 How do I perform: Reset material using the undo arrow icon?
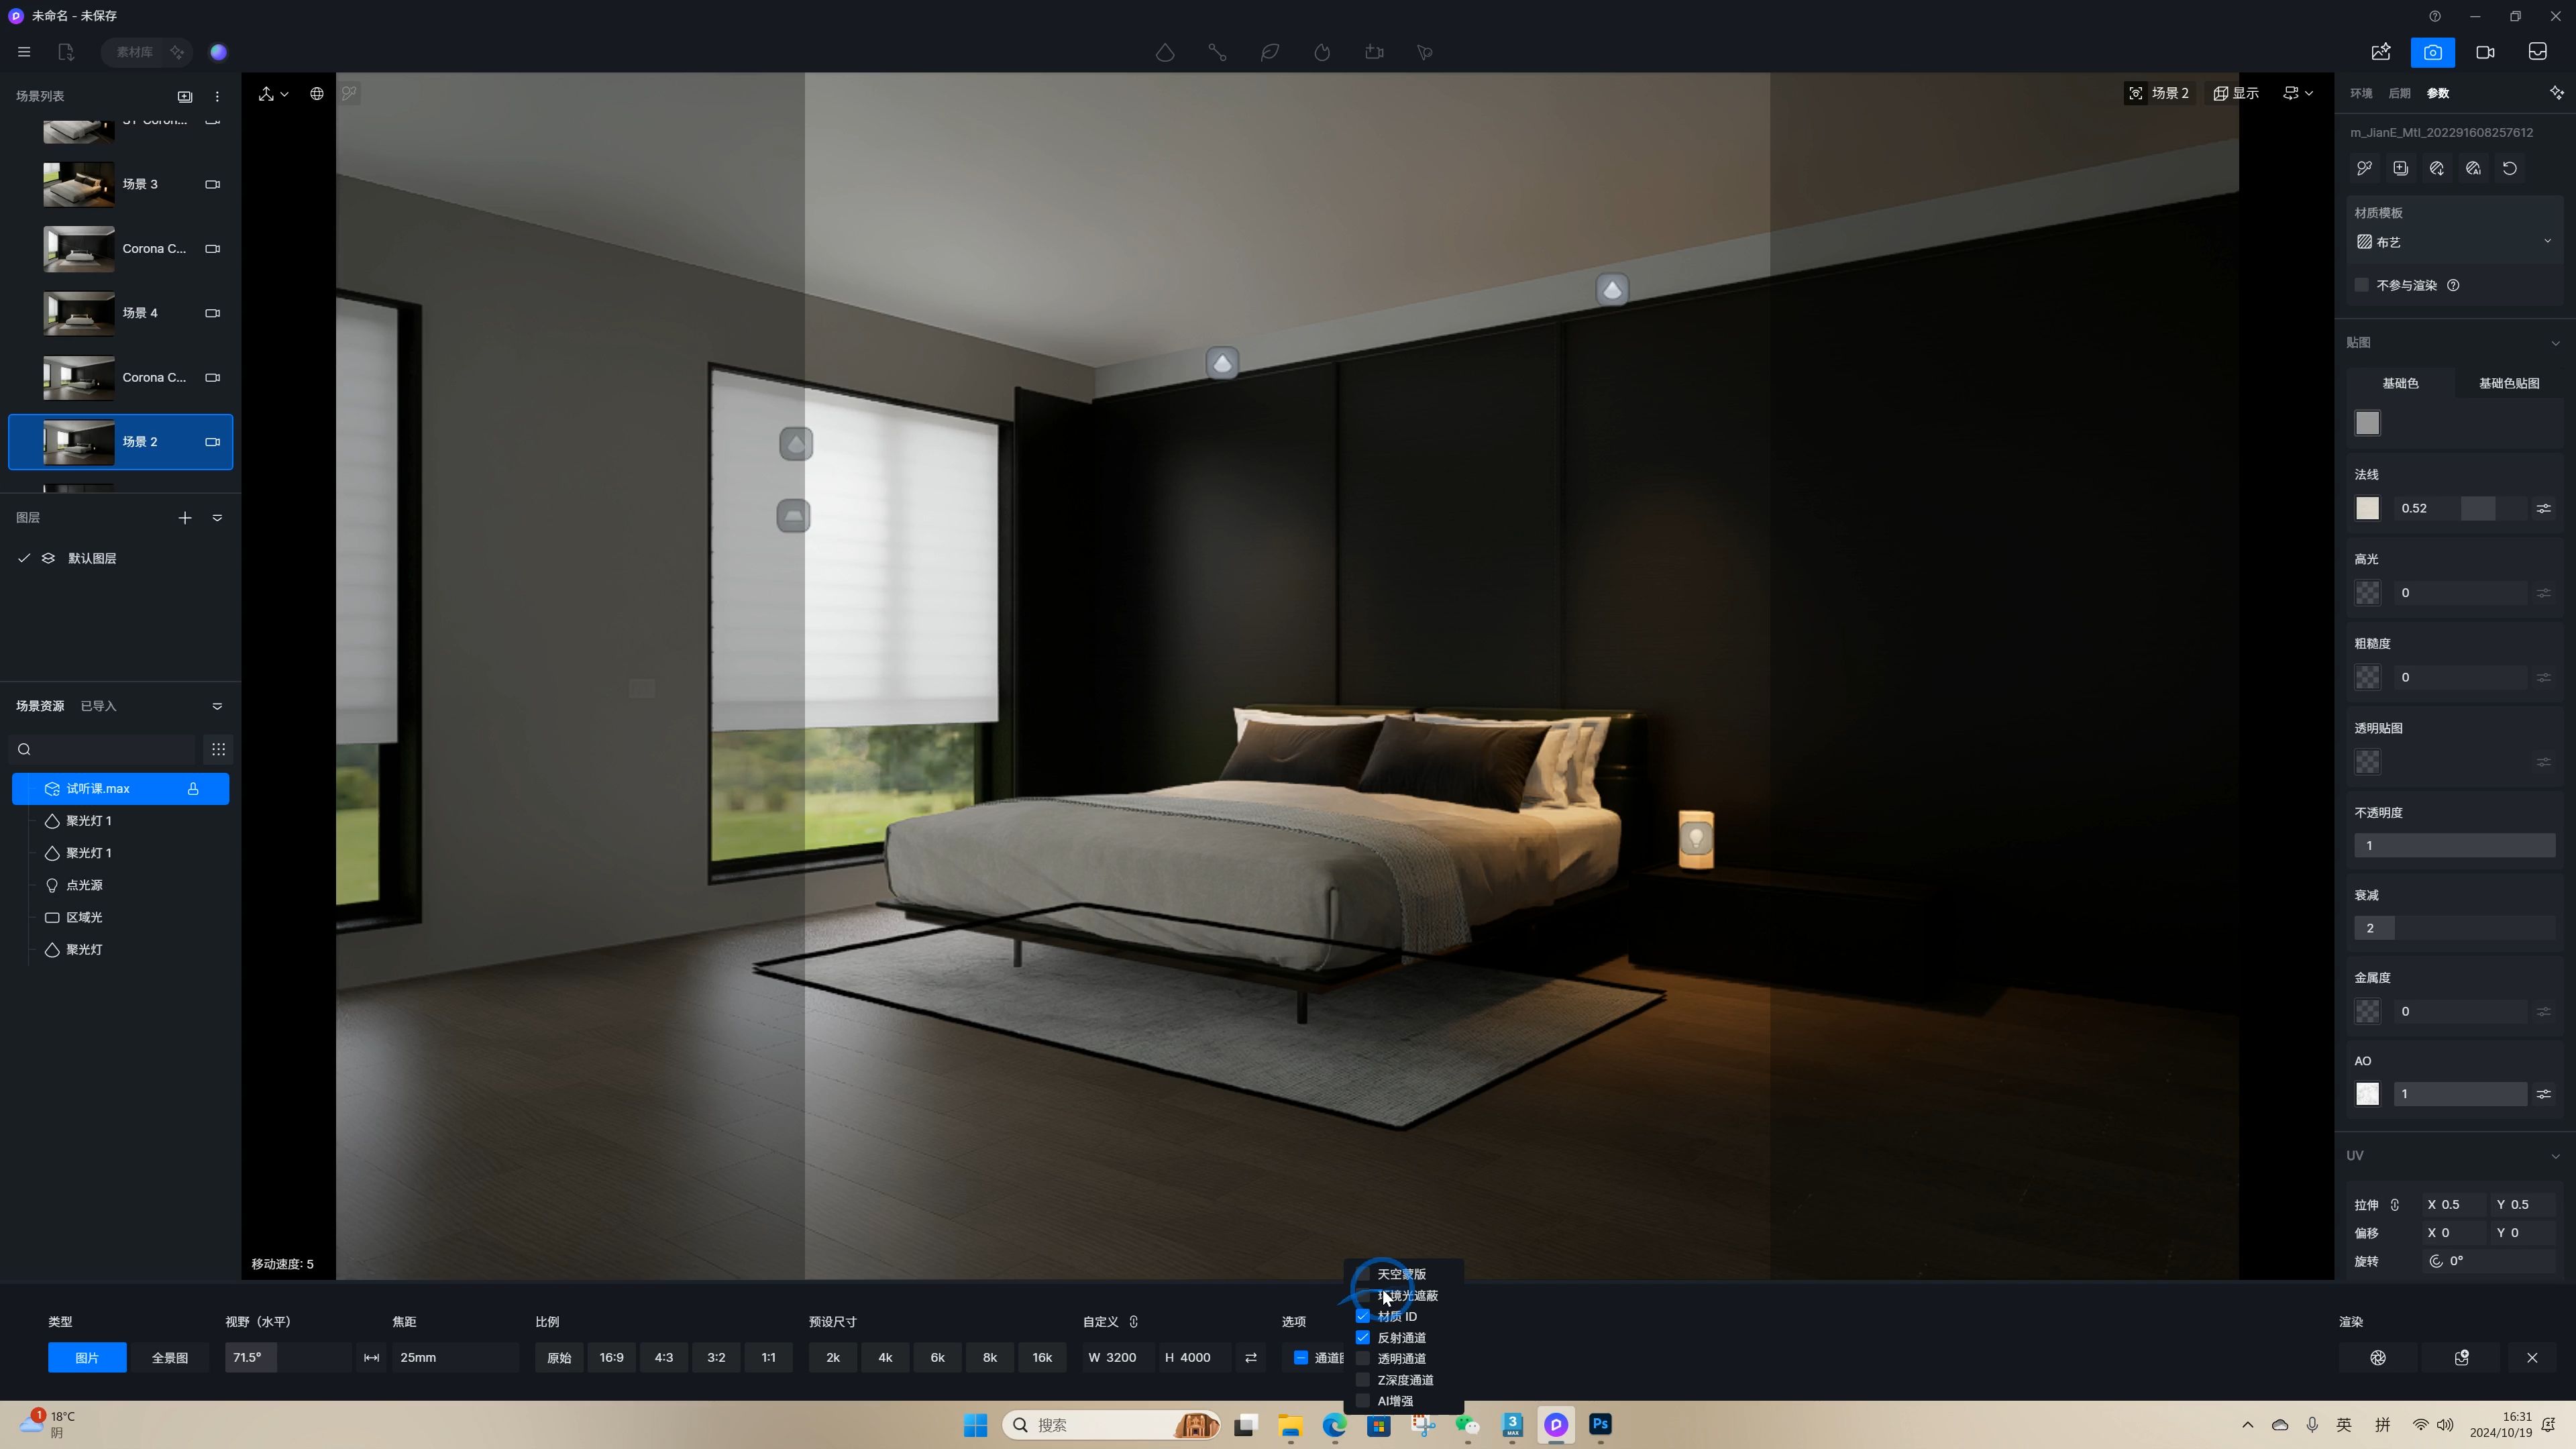[2510, 168]
